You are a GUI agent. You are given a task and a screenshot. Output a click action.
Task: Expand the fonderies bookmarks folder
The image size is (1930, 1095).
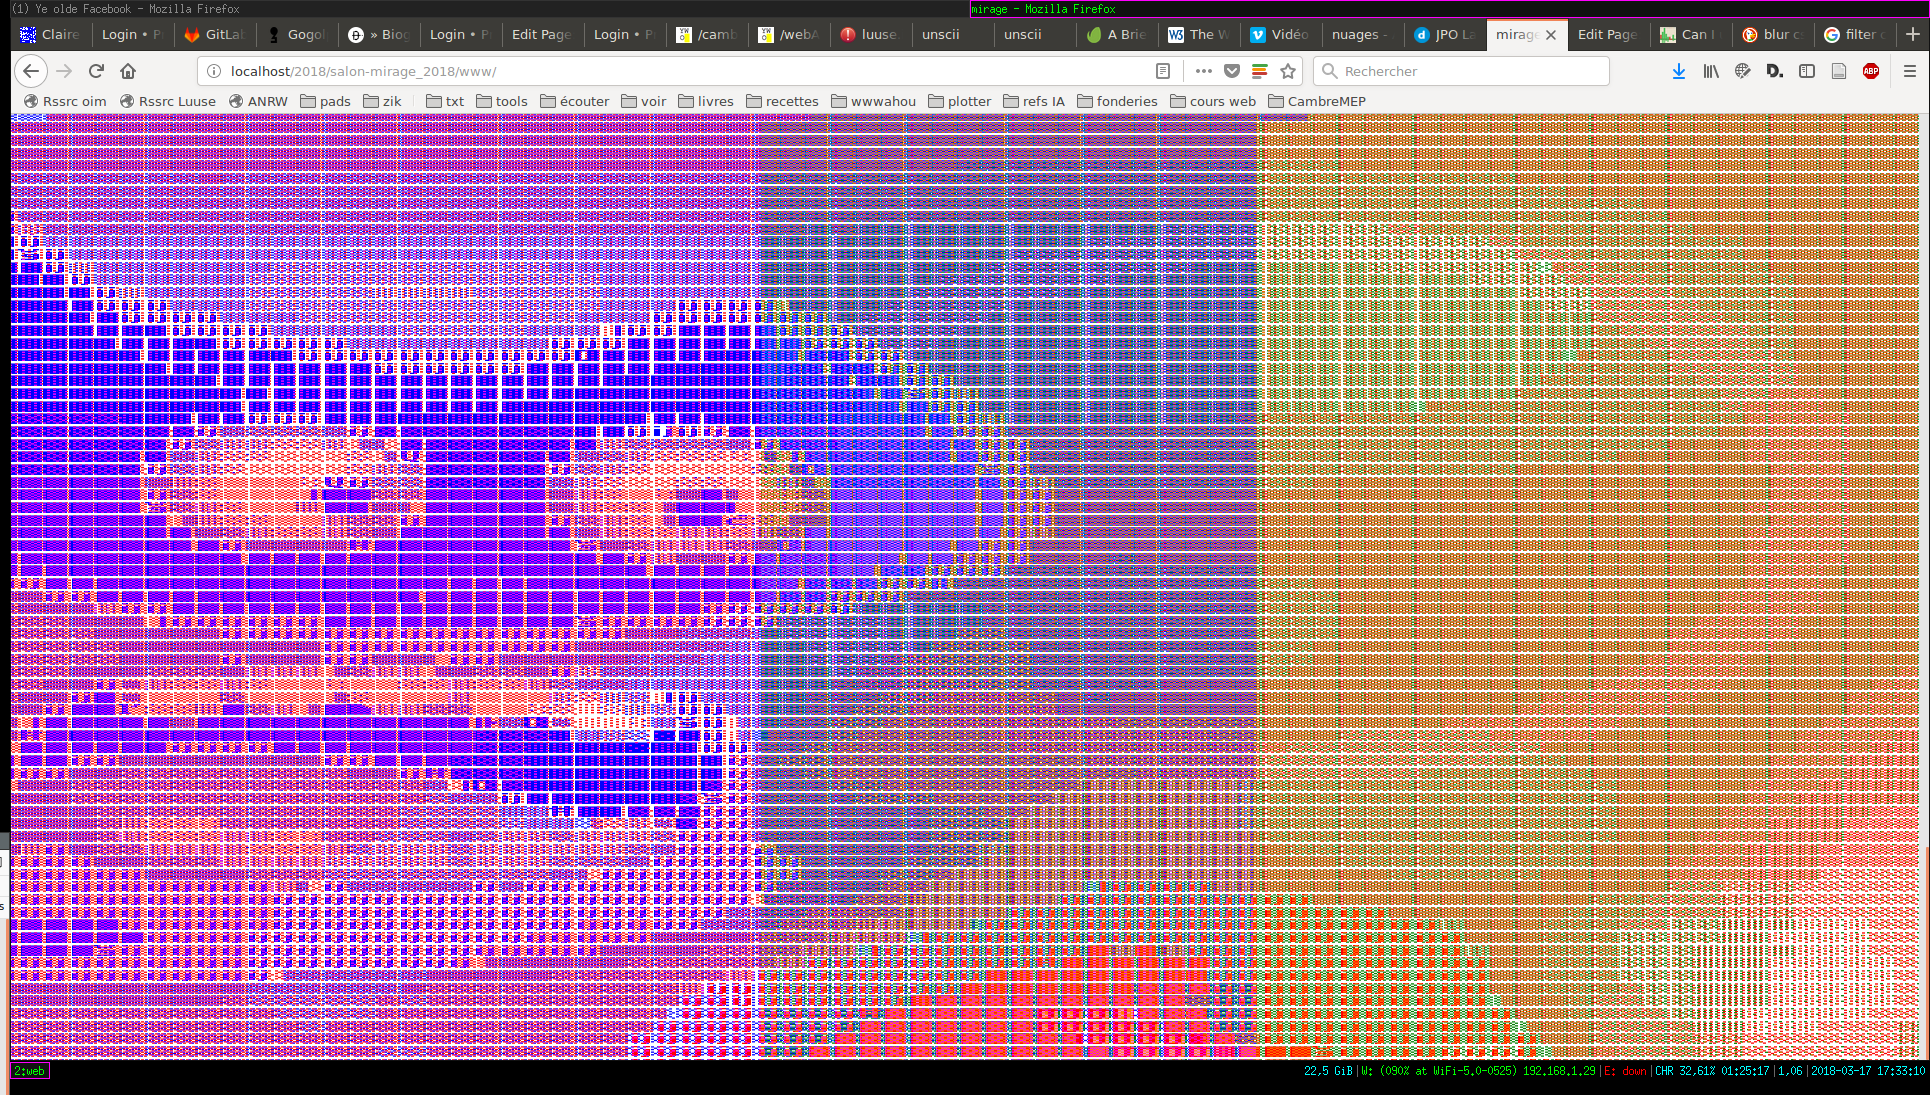(x=1117, y=101)
